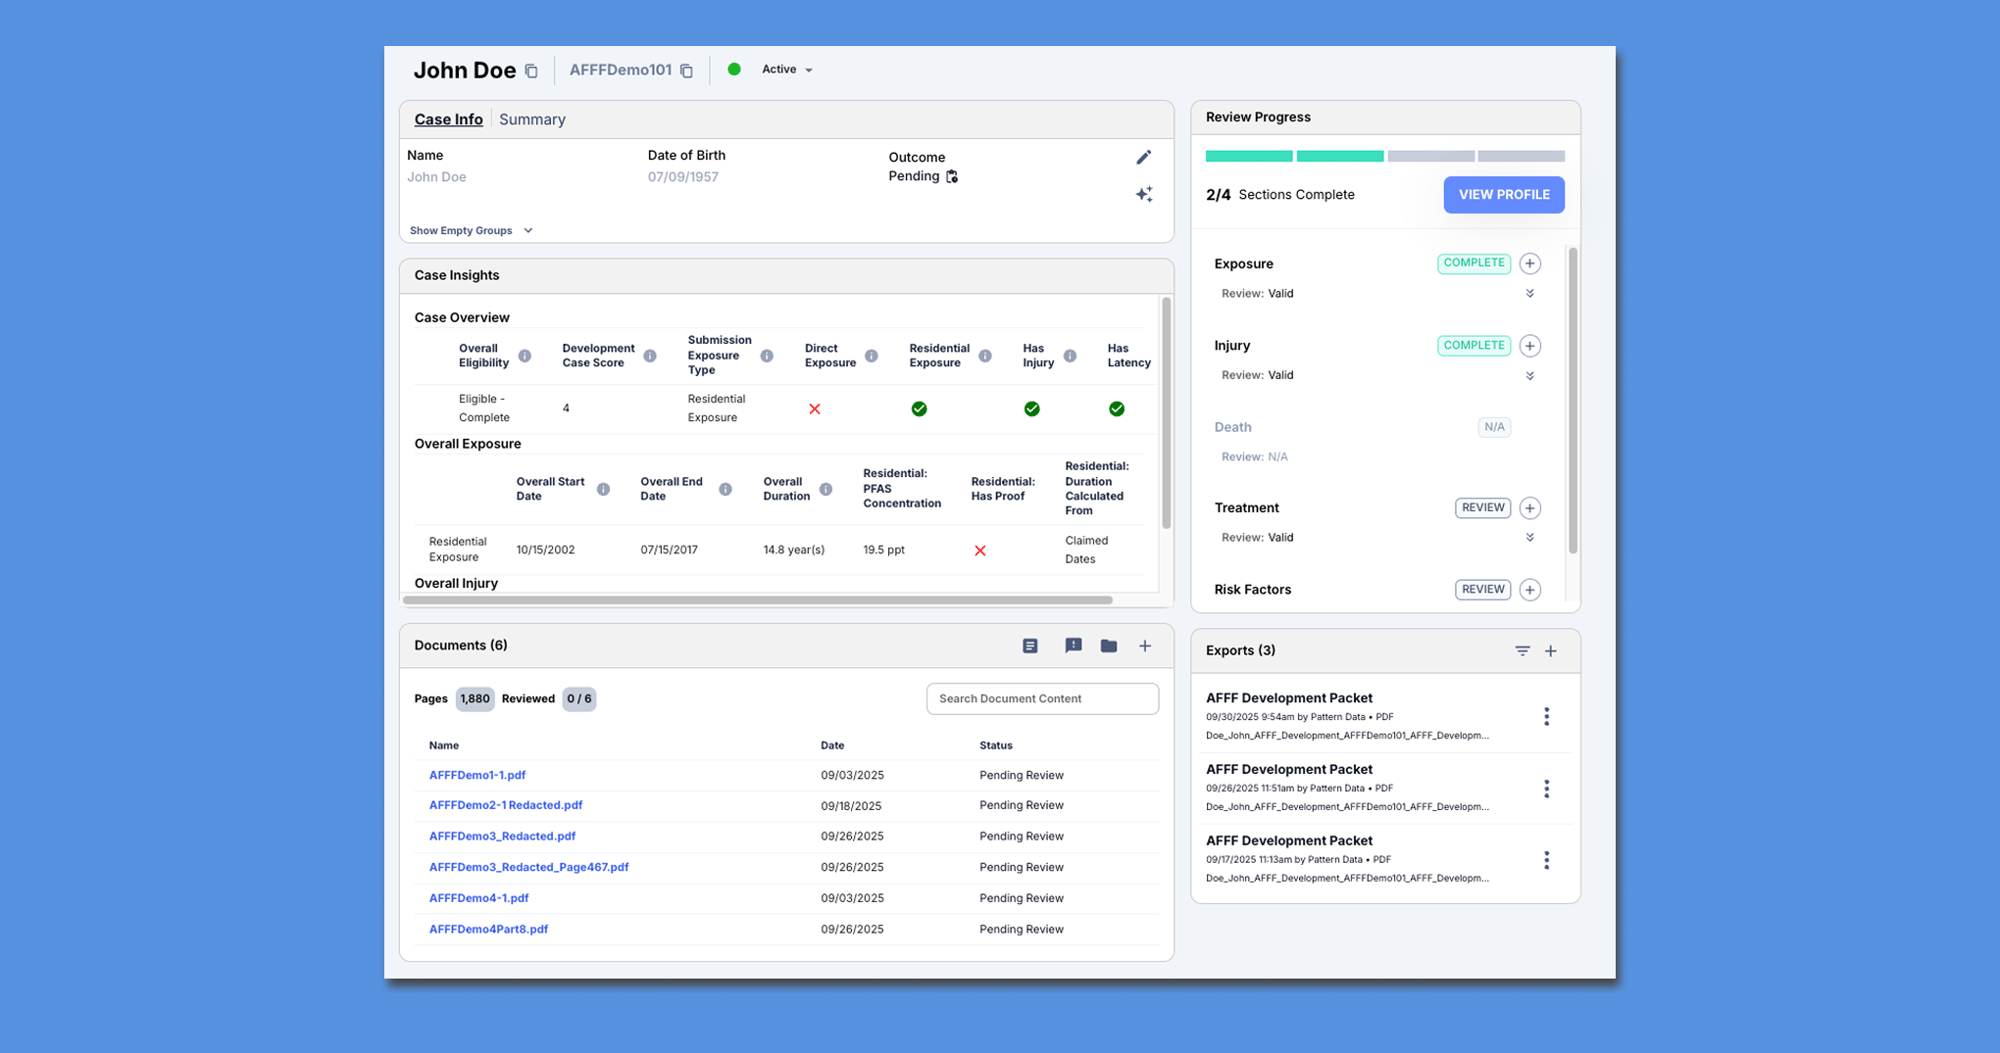Viewport: 2000px width, 1053px height.
Task: Click the plus icon to add a document
Action: [x=1145, y=646]
